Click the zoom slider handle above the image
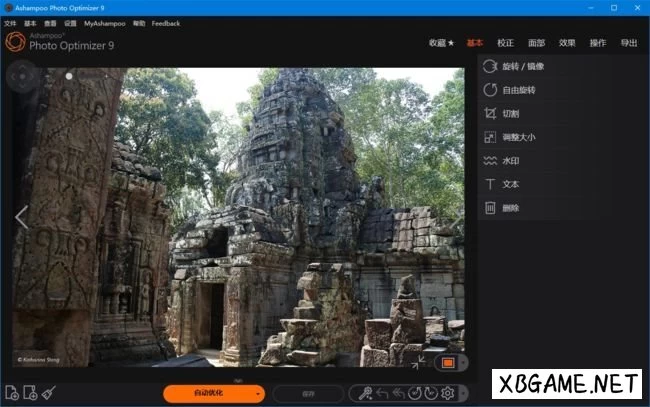650x407 pixels. (69, 75)
